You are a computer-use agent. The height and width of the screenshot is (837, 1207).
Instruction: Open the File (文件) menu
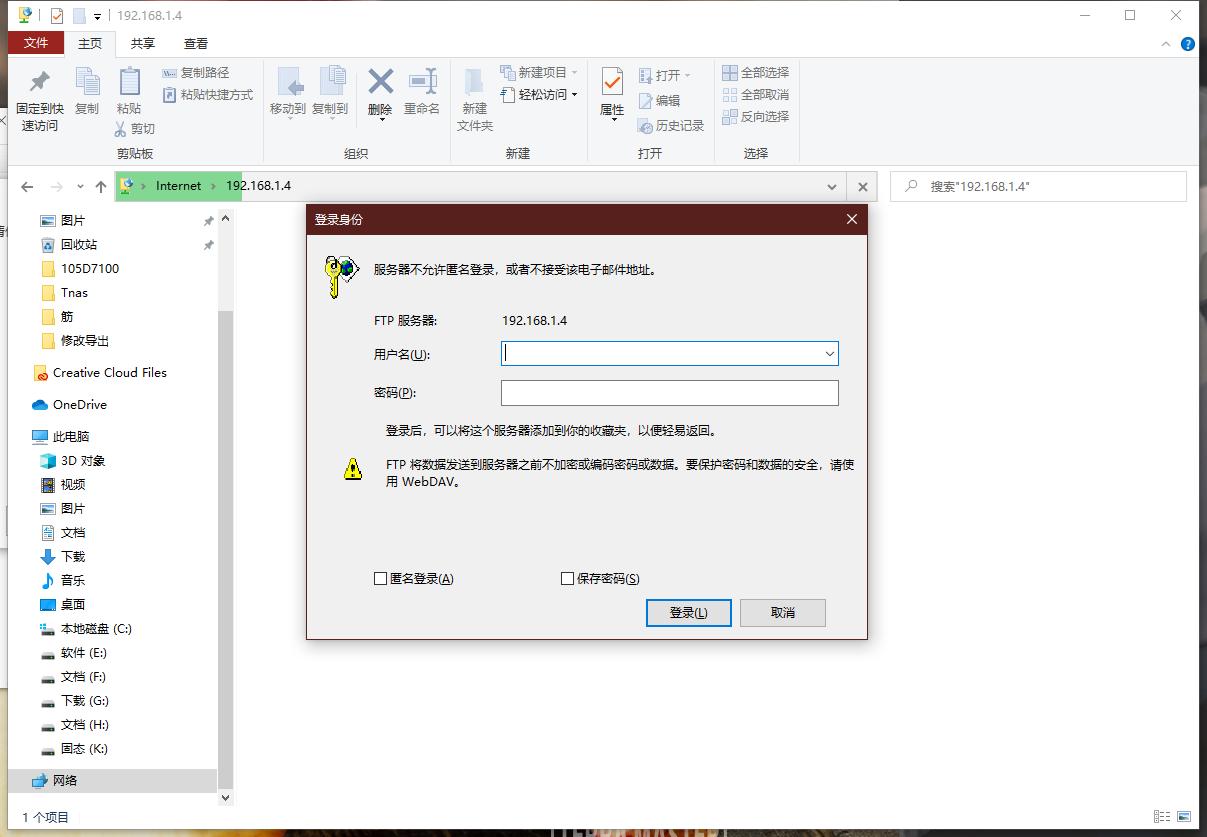[36, 43]
